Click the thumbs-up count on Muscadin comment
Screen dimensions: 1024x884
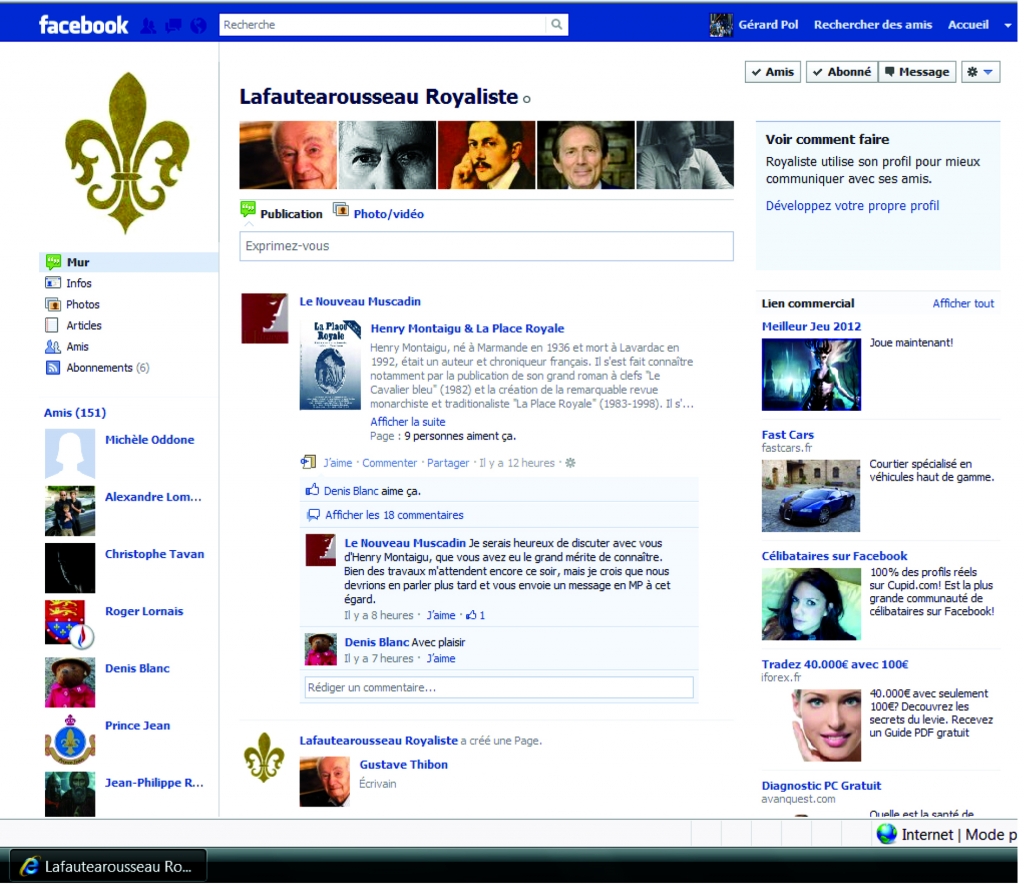pyautogui.click(x=475, y=615)
